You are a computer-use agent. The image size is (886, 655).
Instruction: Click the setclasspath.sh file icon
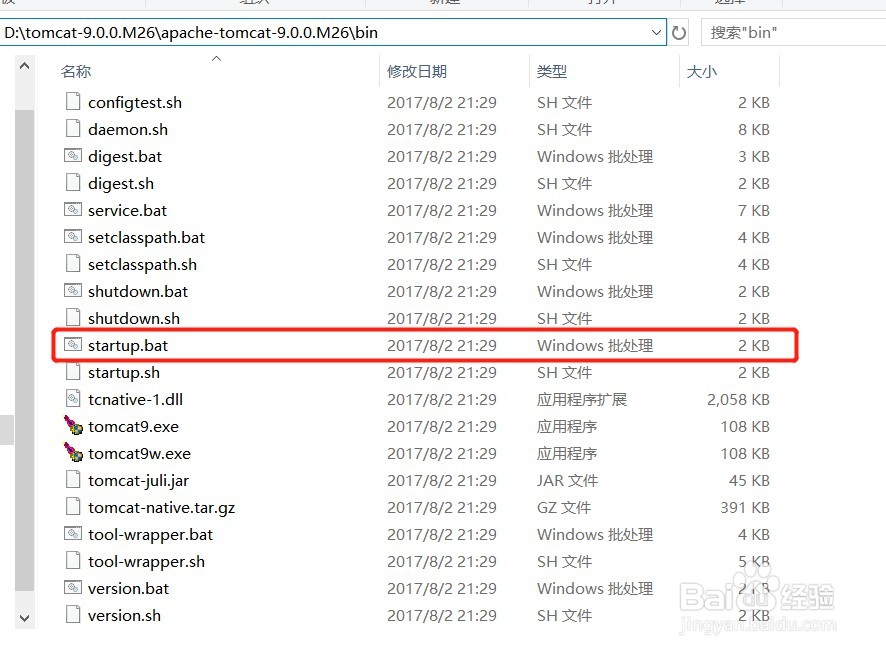(73, 264)
